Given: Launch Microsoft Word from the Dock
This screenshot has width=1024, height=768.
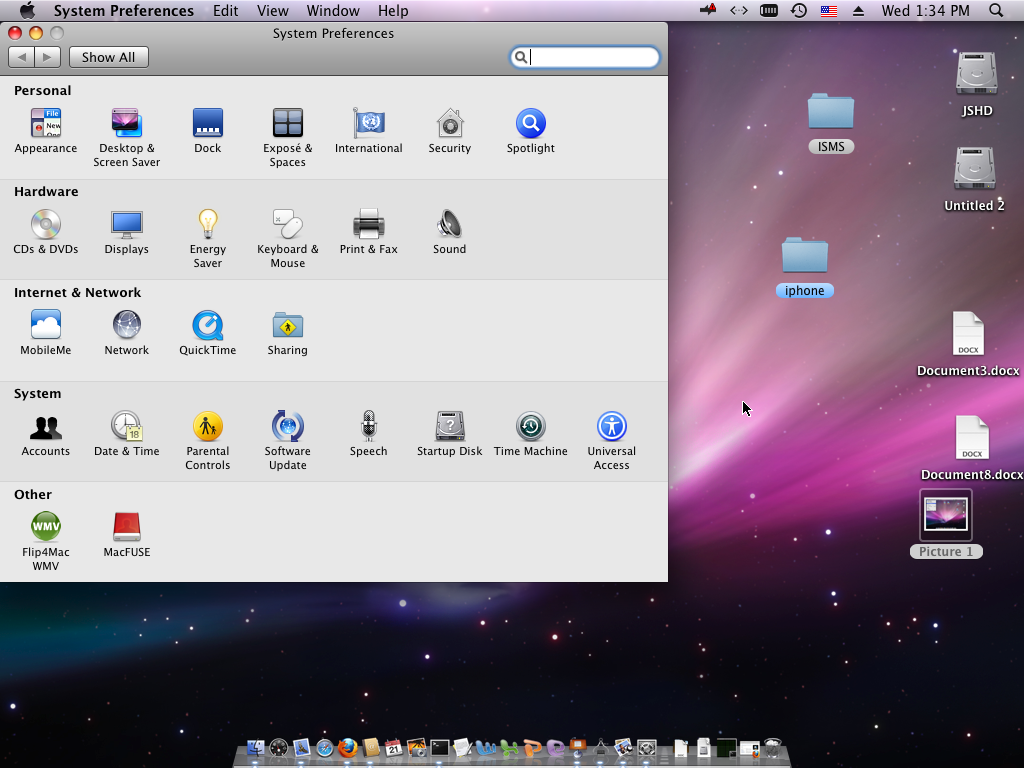Looking at the screenshot, I should pyautogui.click(x=485, y=748).
